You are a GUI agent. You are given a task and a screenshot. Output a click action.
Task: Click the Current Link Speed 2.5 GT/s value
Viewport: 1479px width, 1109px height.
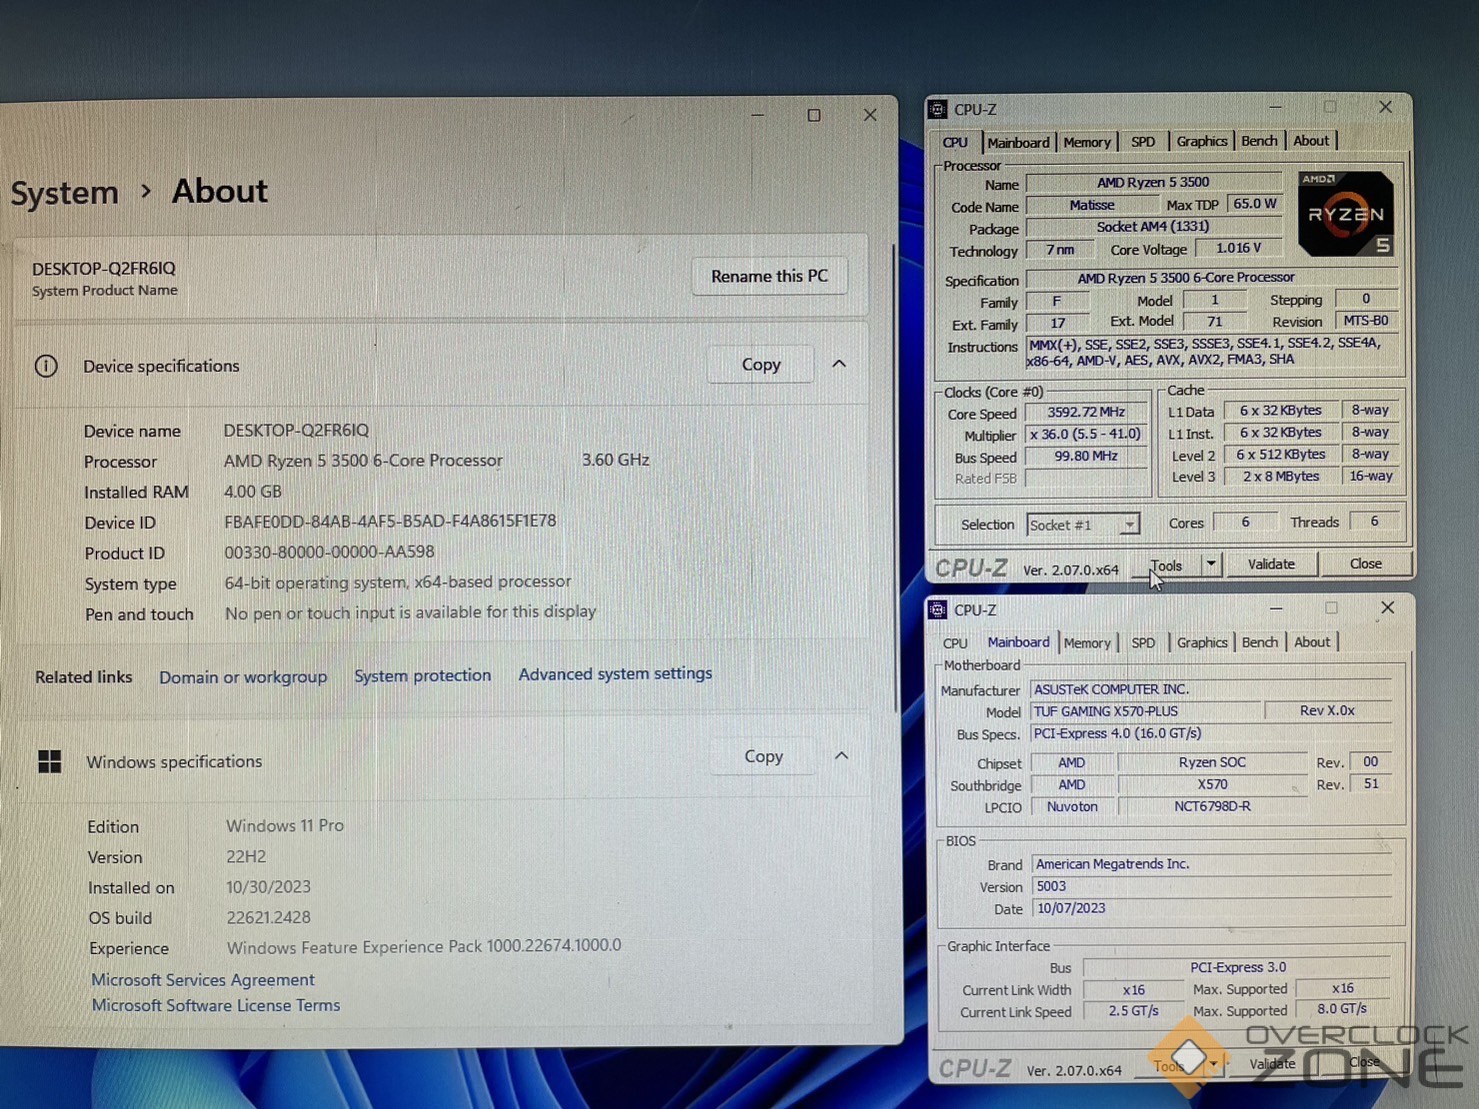pos(1133,1011)
